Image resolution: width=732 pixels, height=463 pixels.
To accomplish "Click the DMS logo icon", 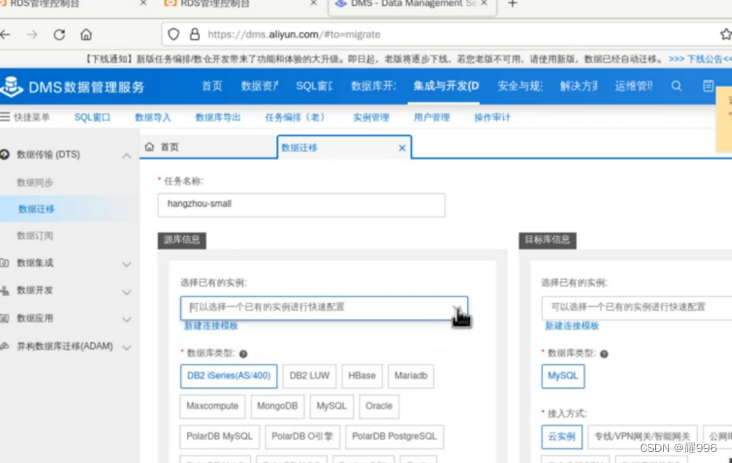I will pos(12,87).
